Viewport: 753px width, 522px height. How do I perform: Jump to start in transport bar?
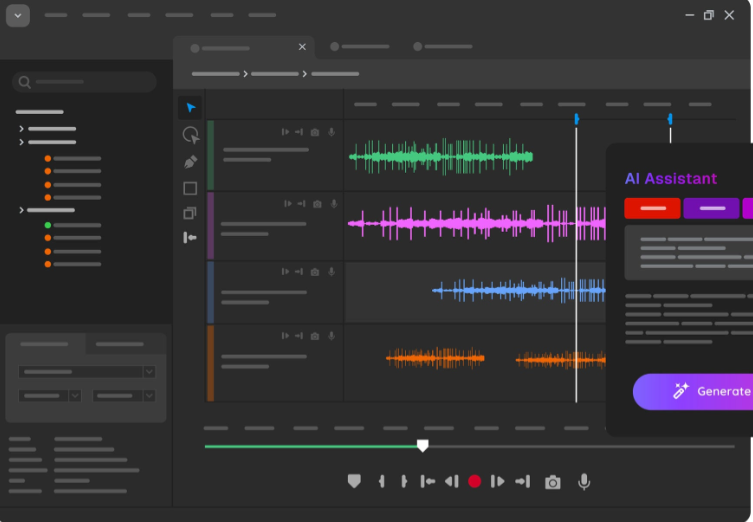click(x=427, y=481)
